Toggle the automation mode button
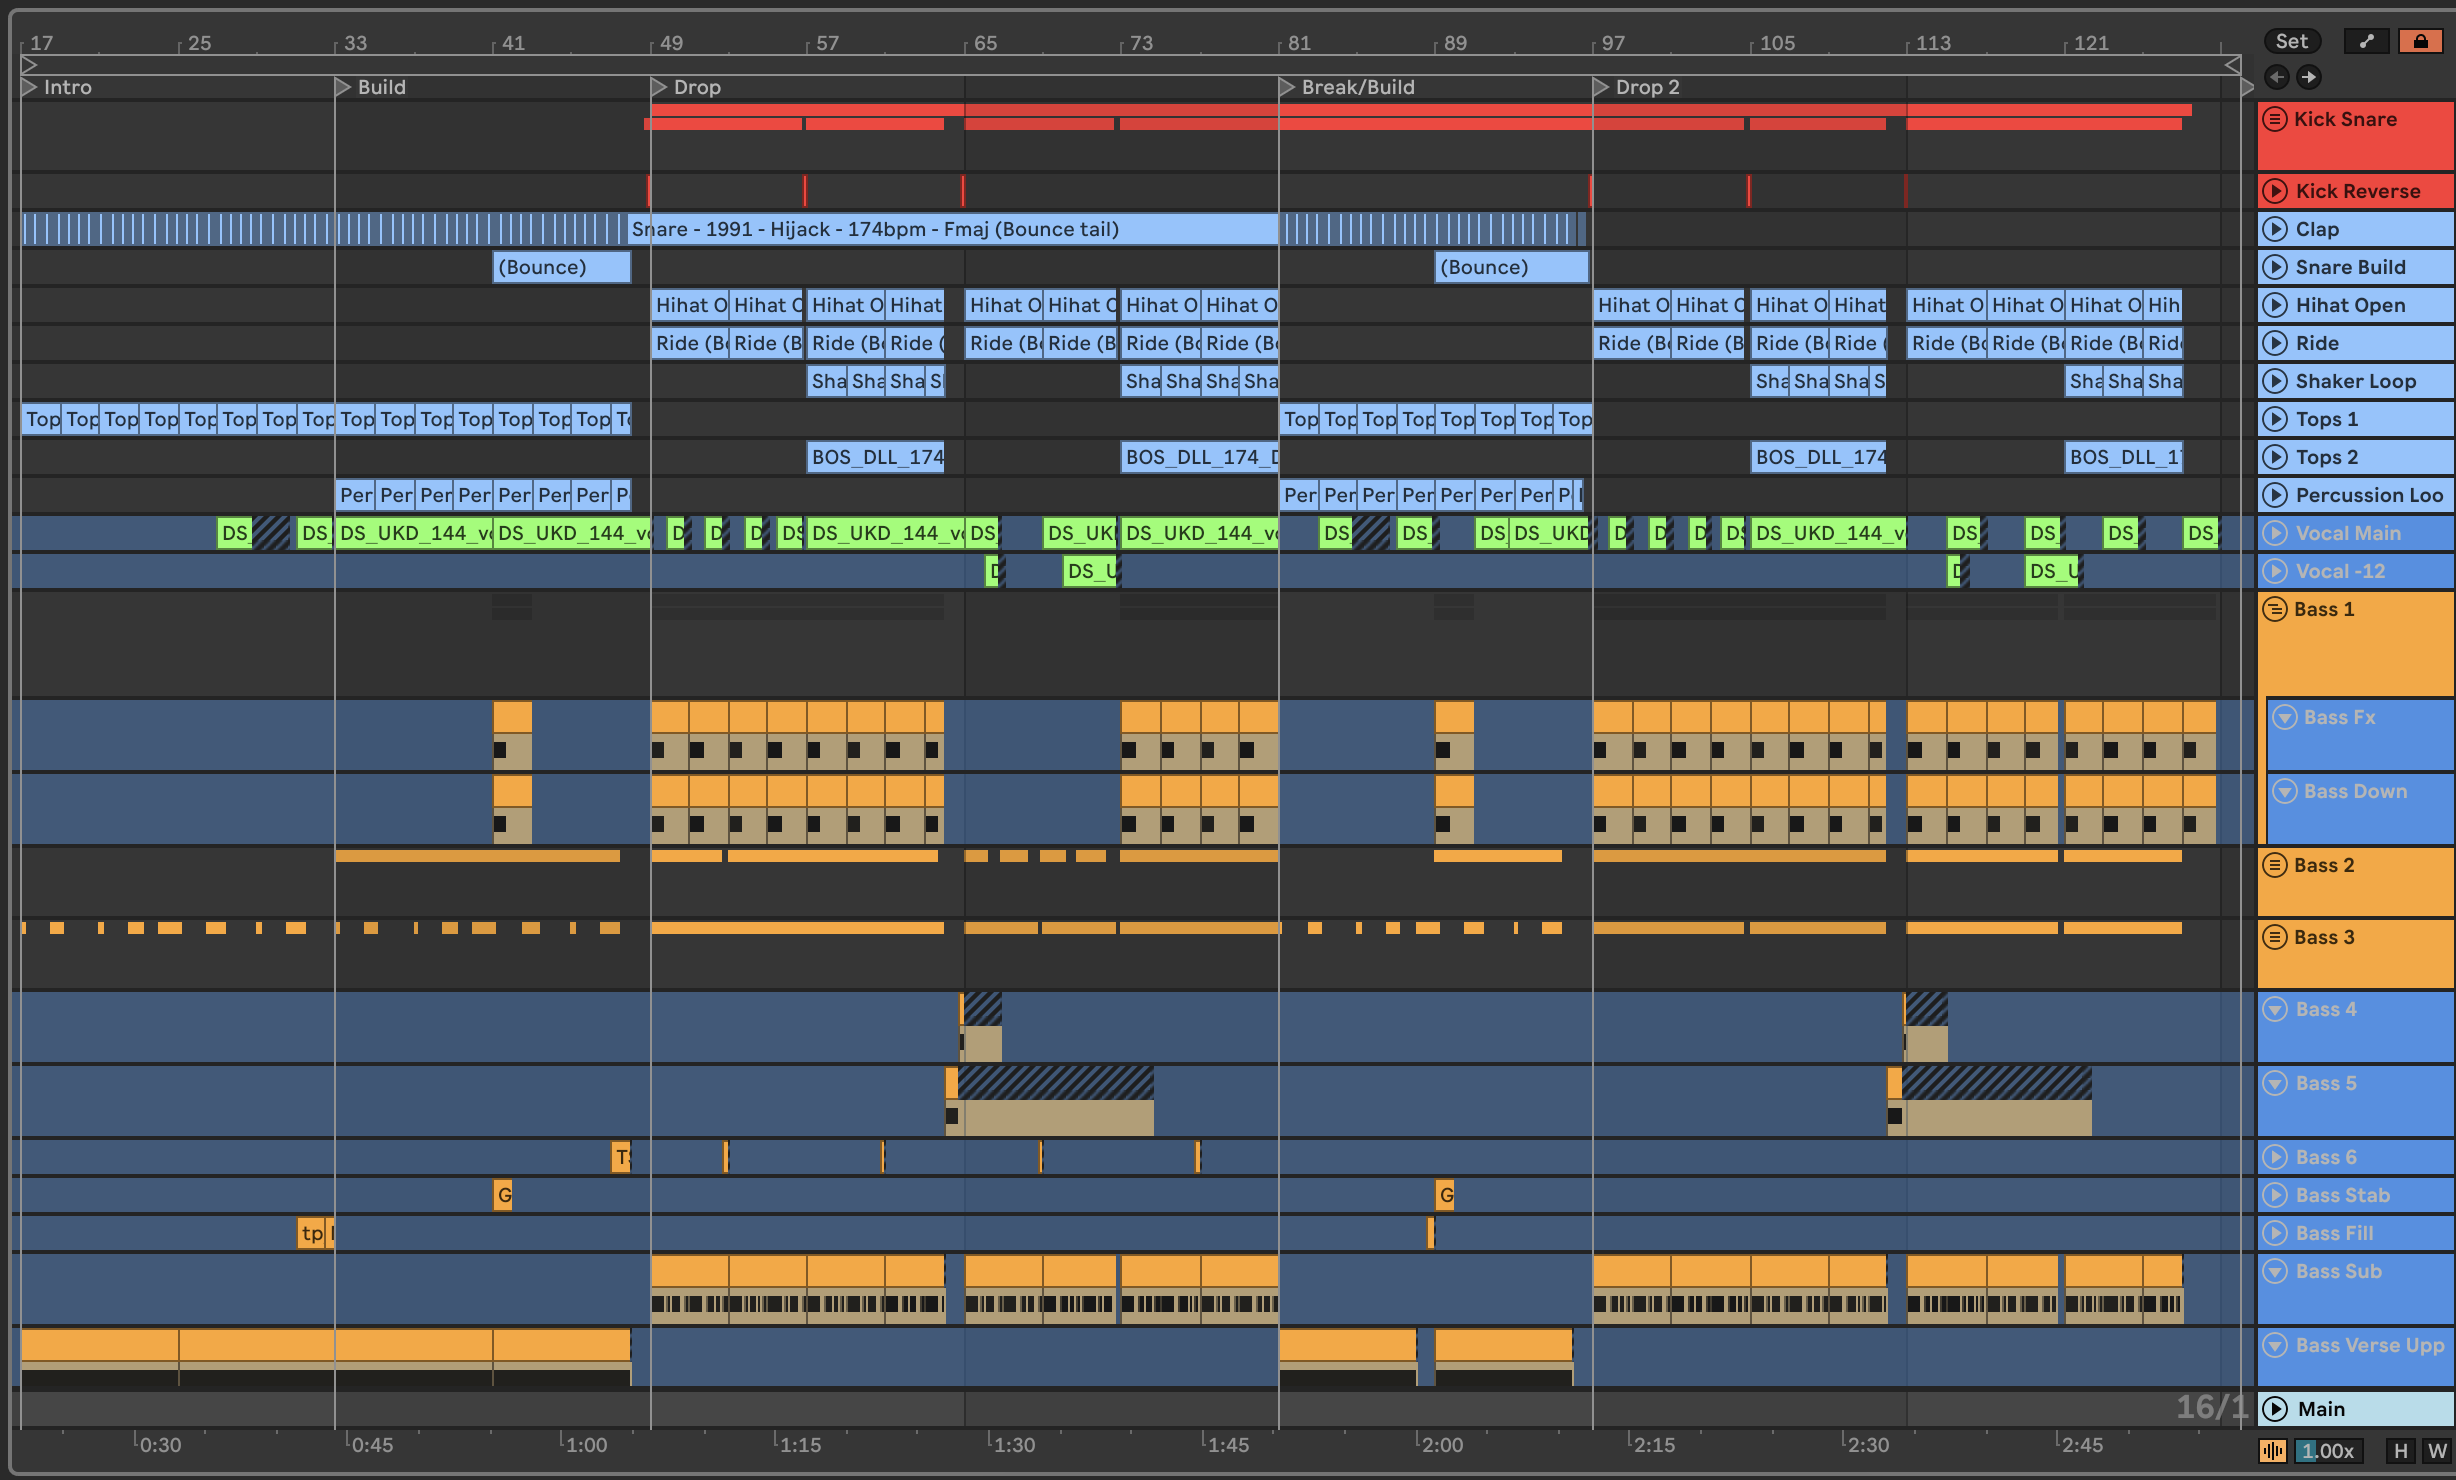The image size is (2456, 1480). tap(2366, 41)
